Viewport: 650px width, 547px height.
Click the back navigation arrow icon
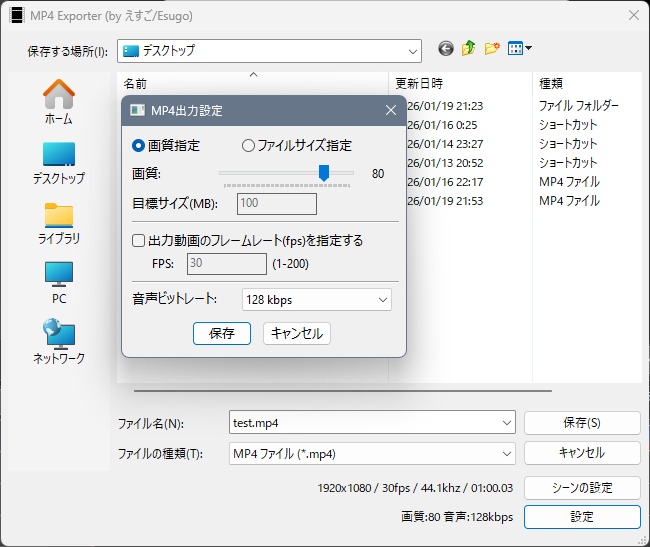[446, 49]
